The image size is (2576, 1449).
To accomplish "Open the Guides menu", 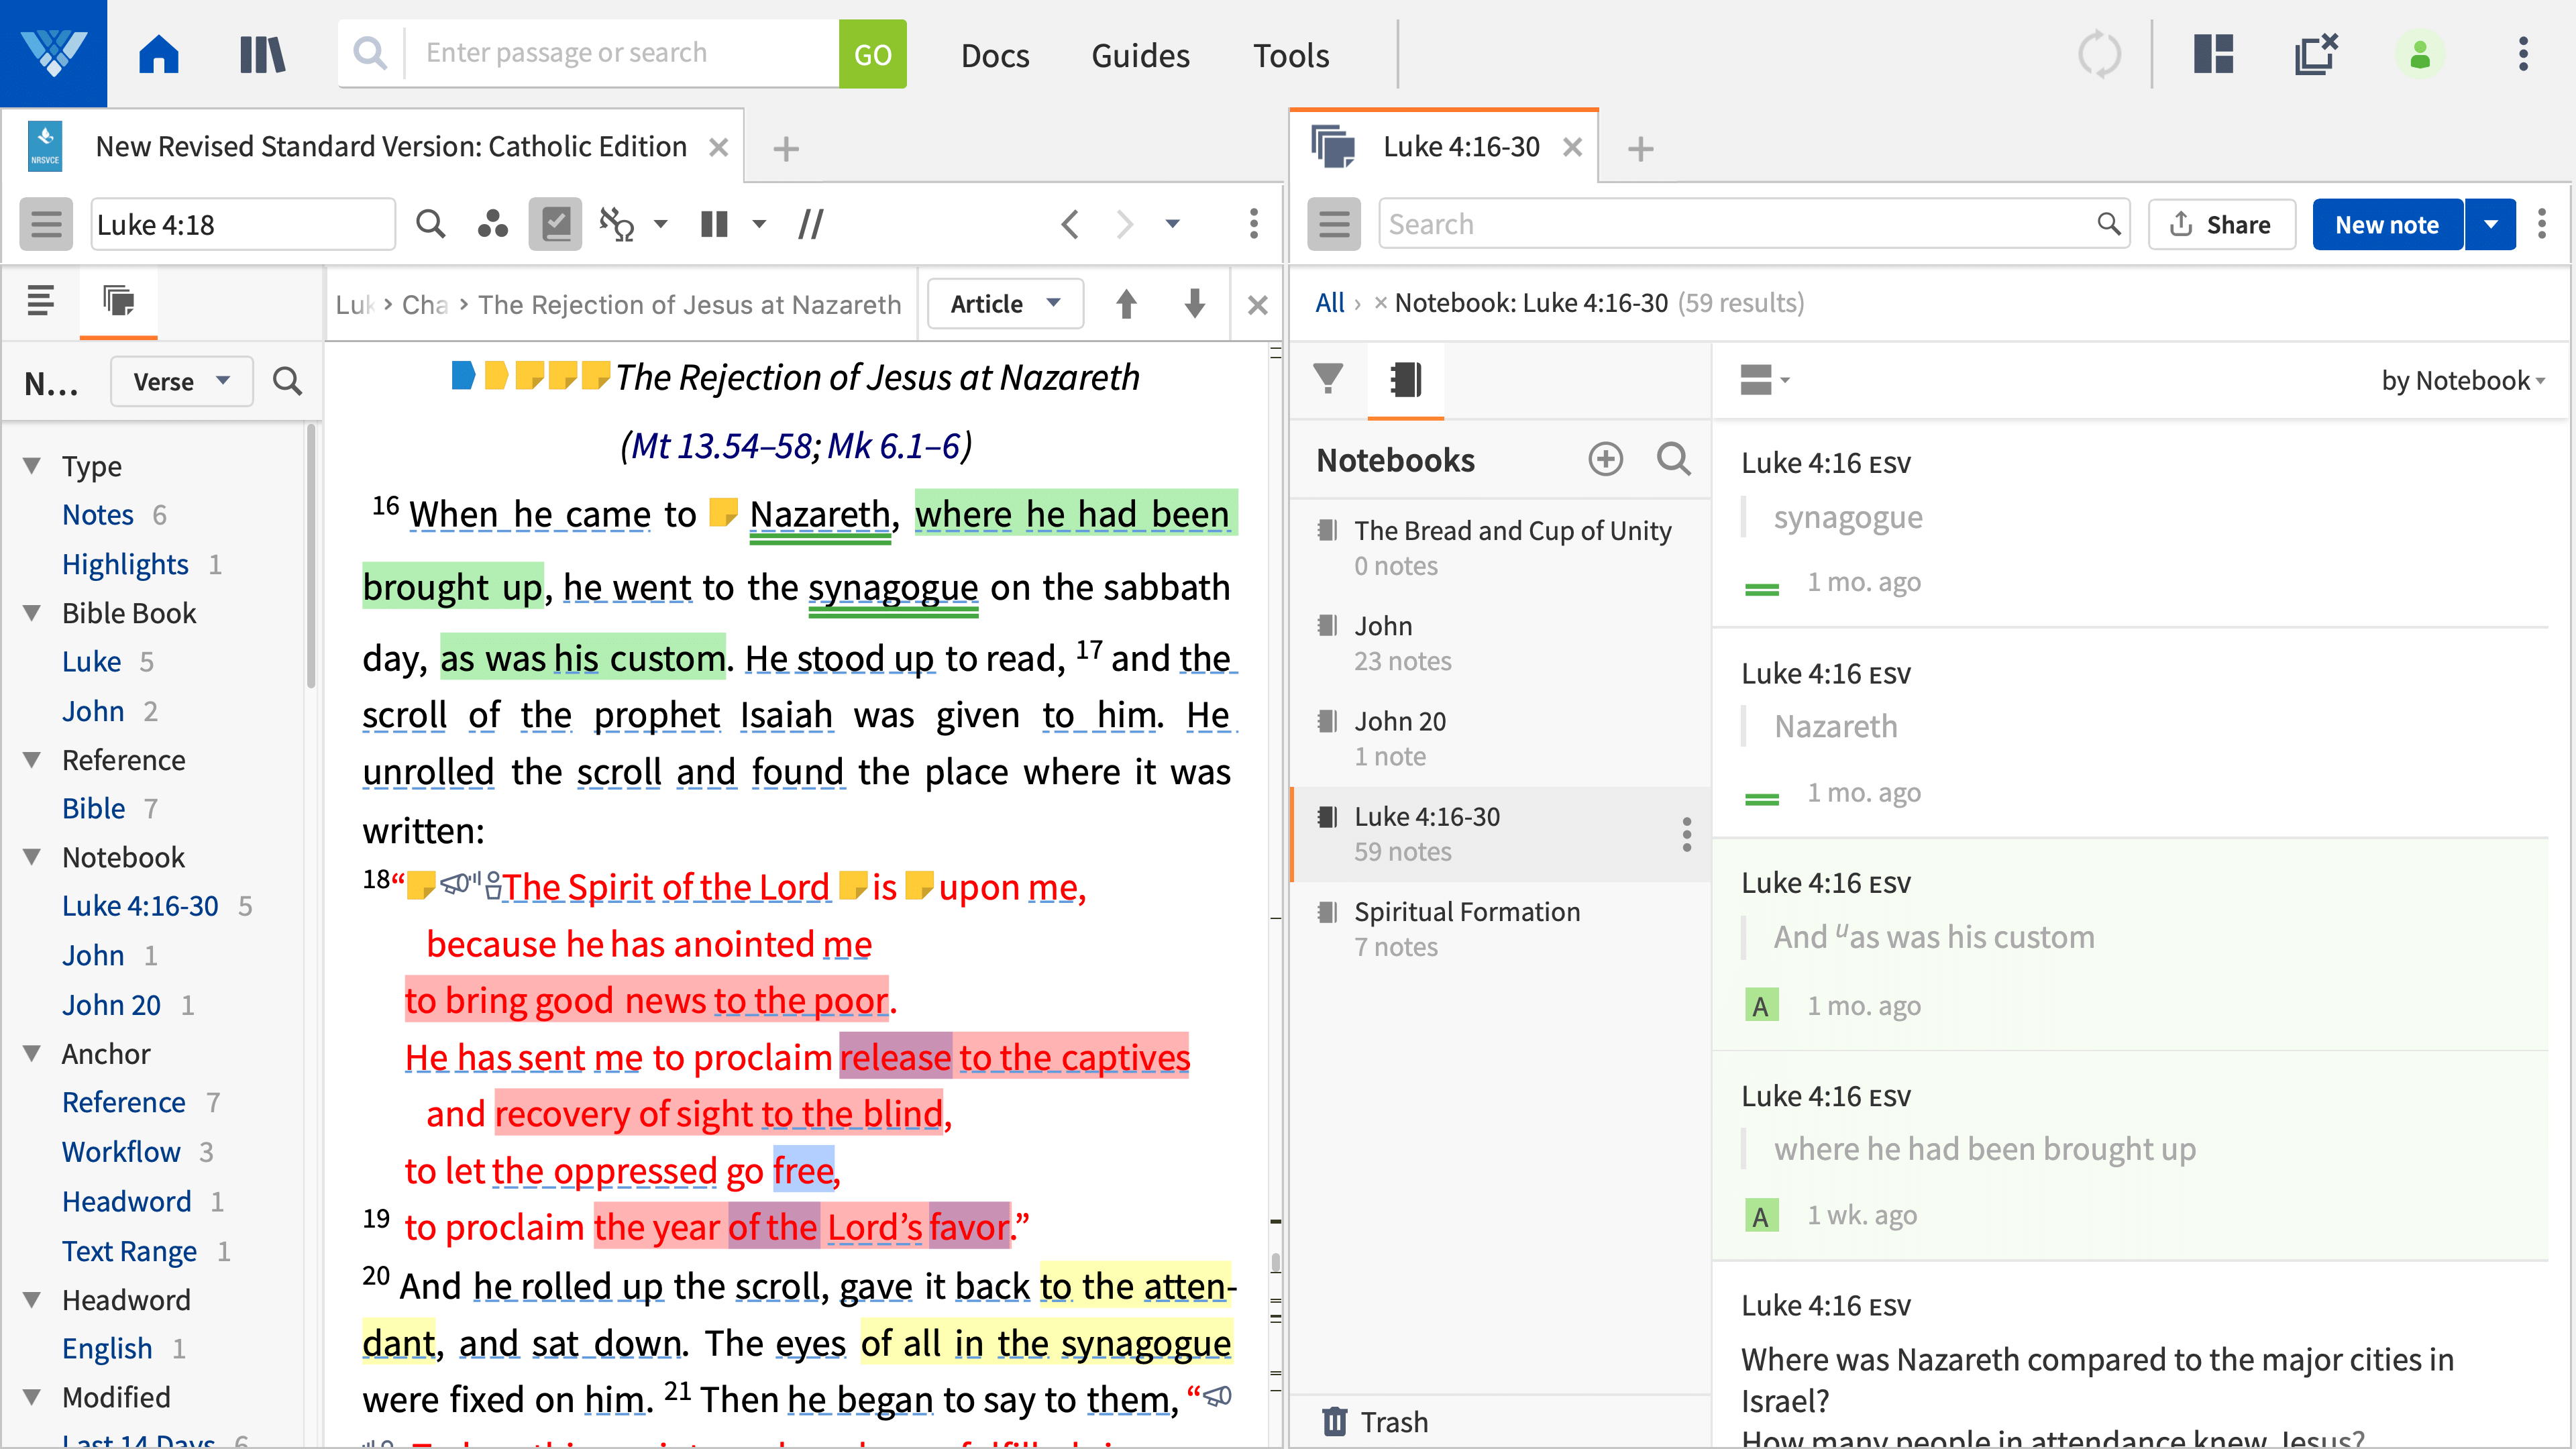I will click(1140, 54).
